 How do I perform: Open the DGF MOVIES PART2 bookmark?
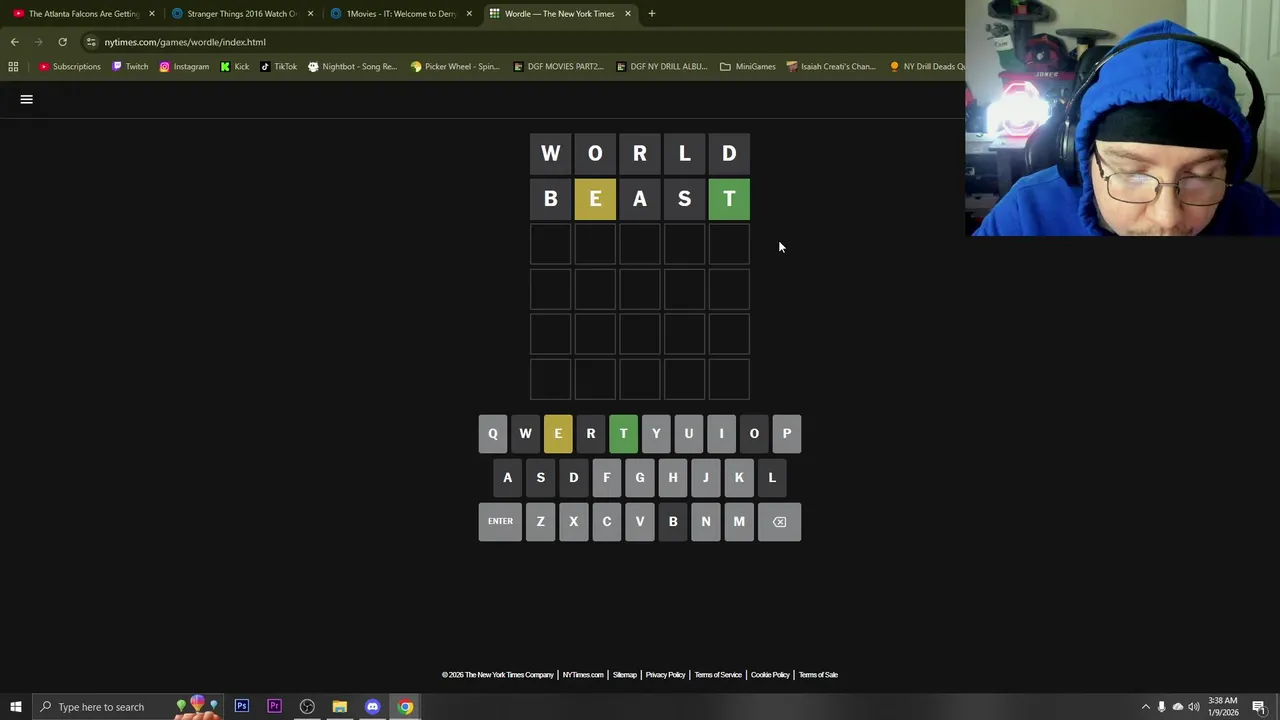[x=558, y=66]
